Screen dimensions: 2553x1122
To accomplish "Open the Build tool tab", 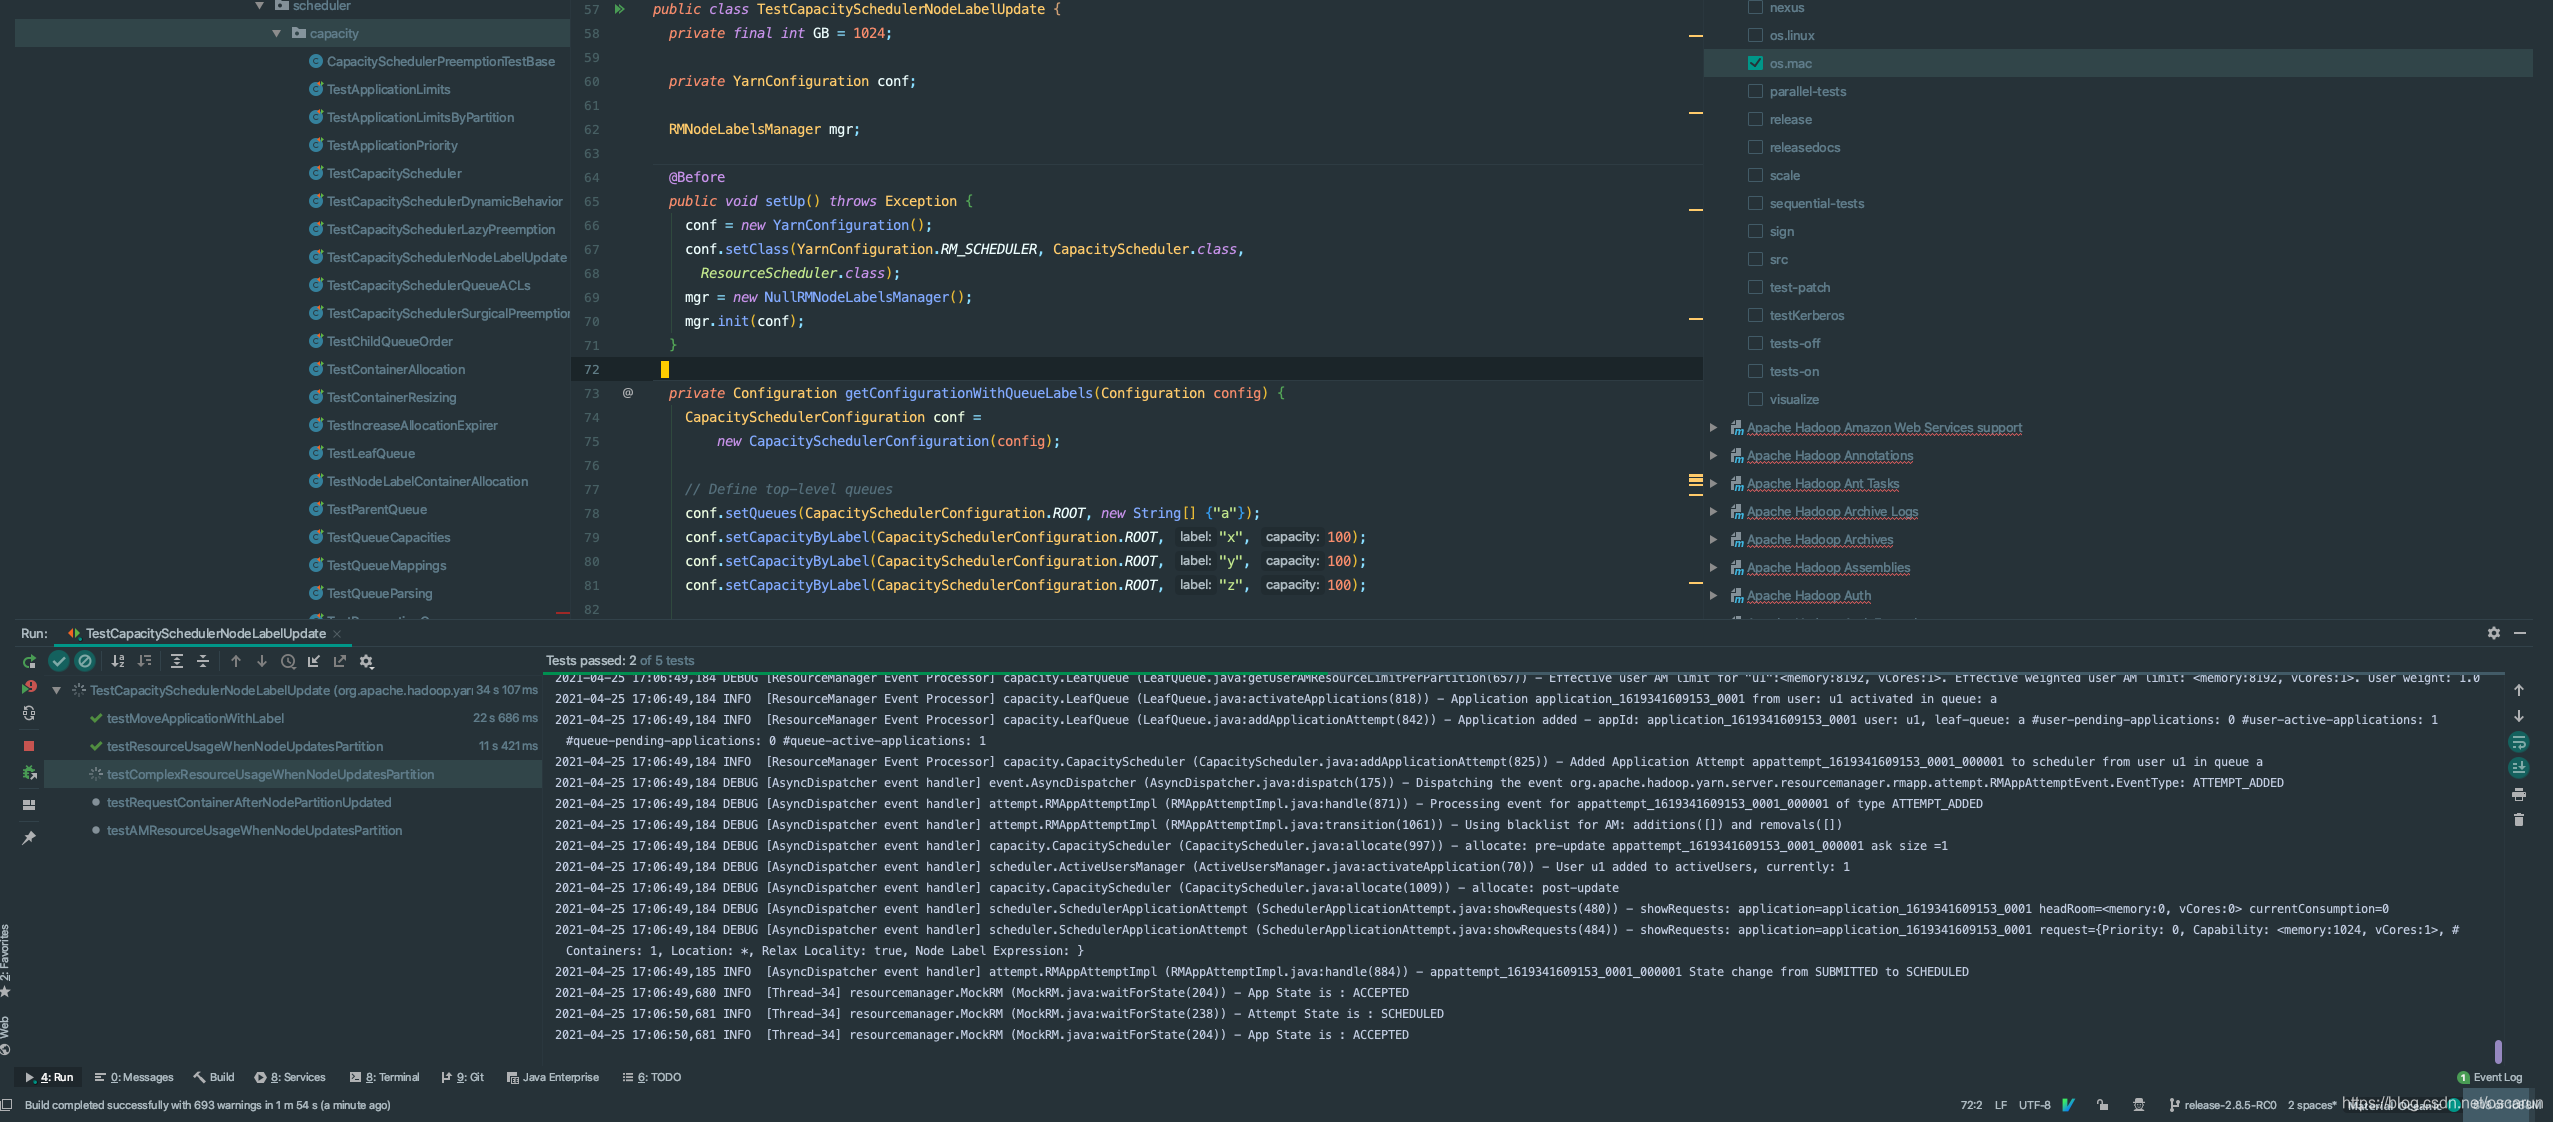I will pos(214,1077).
